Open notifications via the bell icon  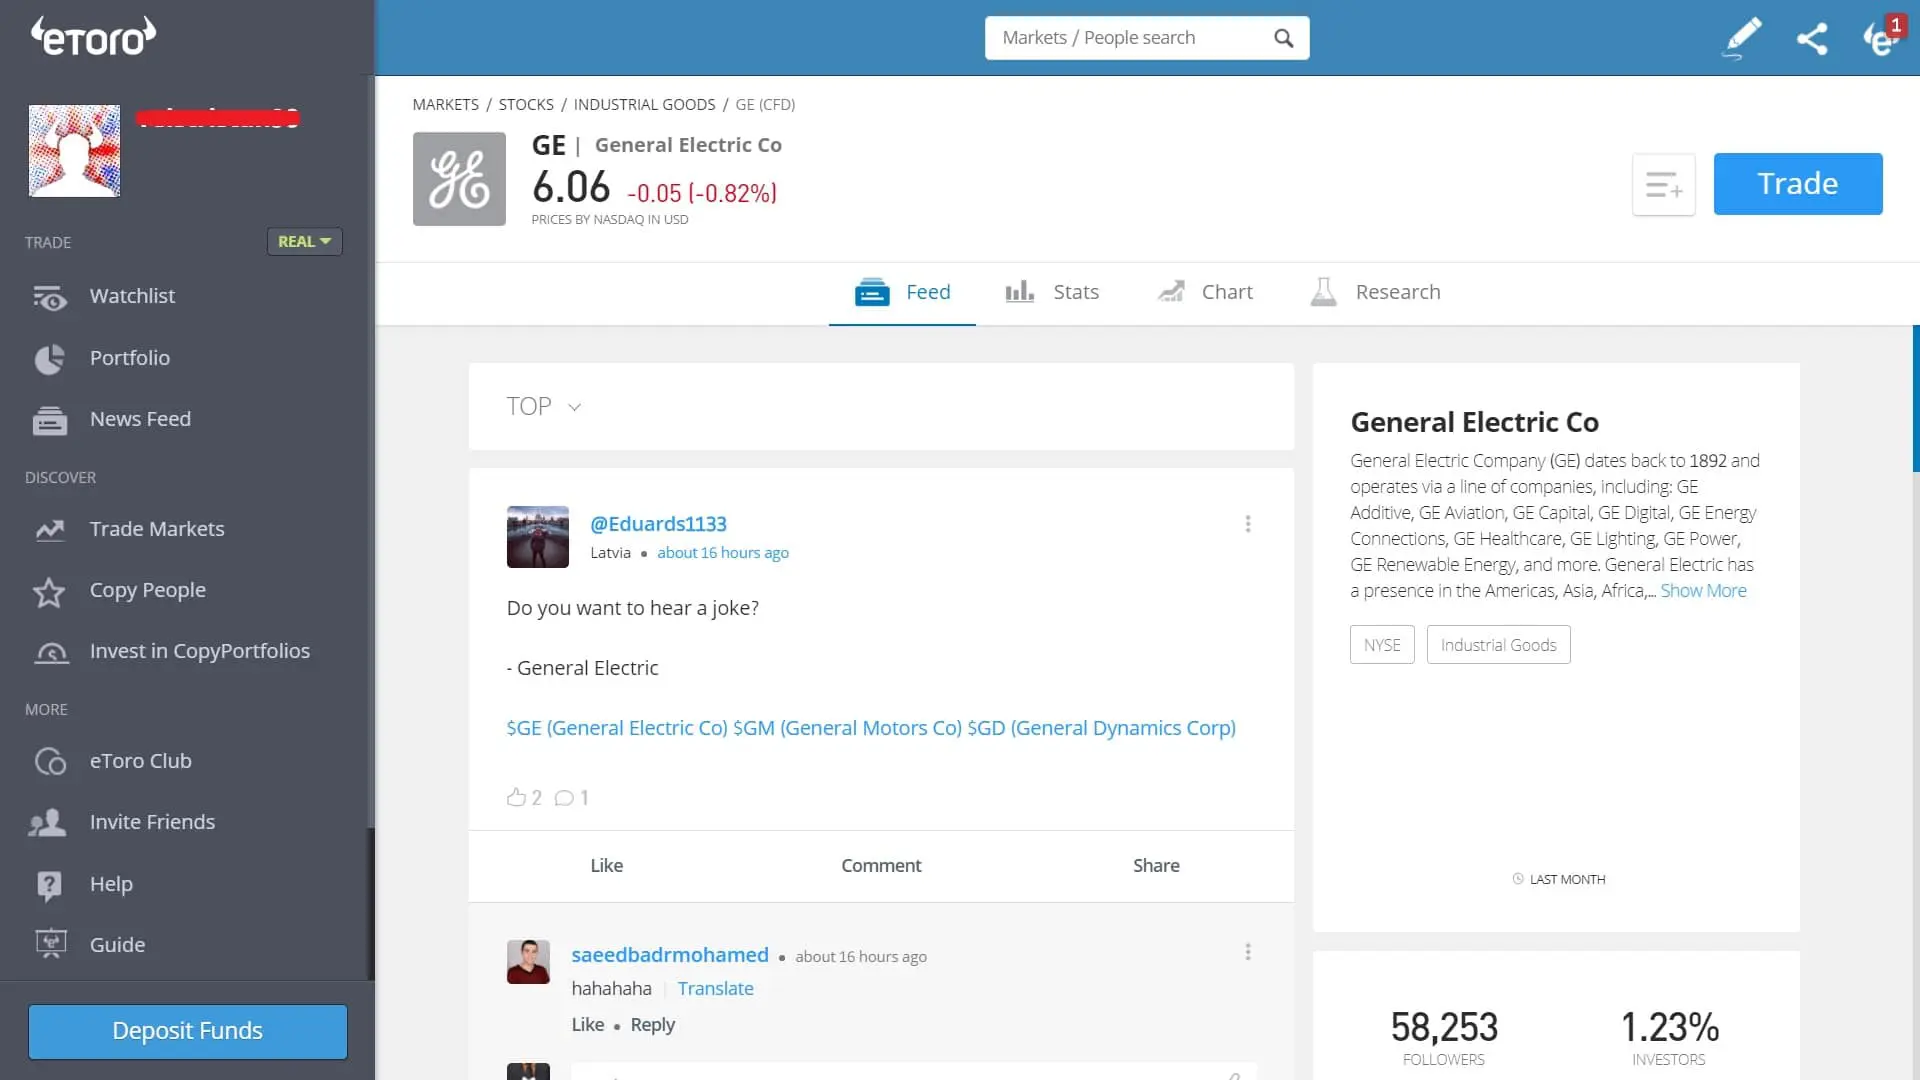click(1884, 40)
